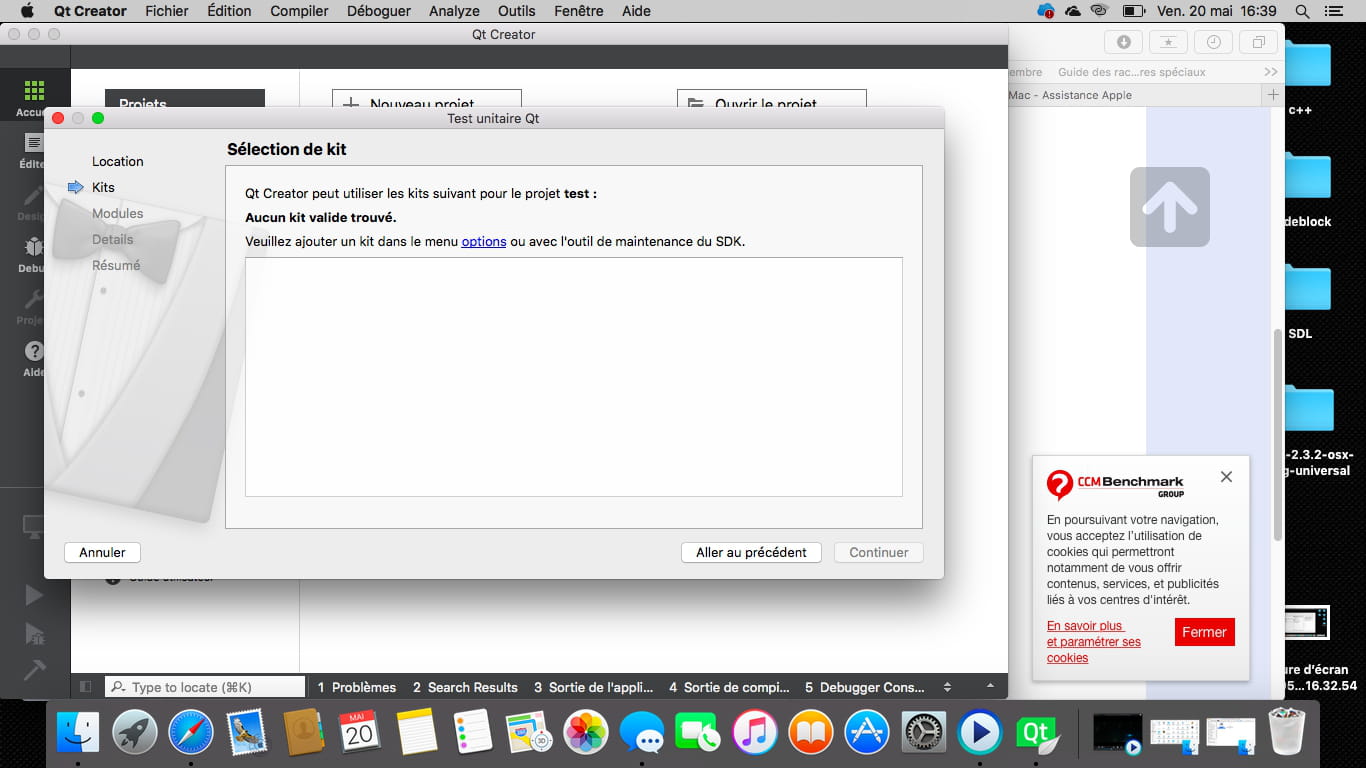
Task: Select the 'Mac - Assistance Apple' Safari tab
Action: point(1070,95)
